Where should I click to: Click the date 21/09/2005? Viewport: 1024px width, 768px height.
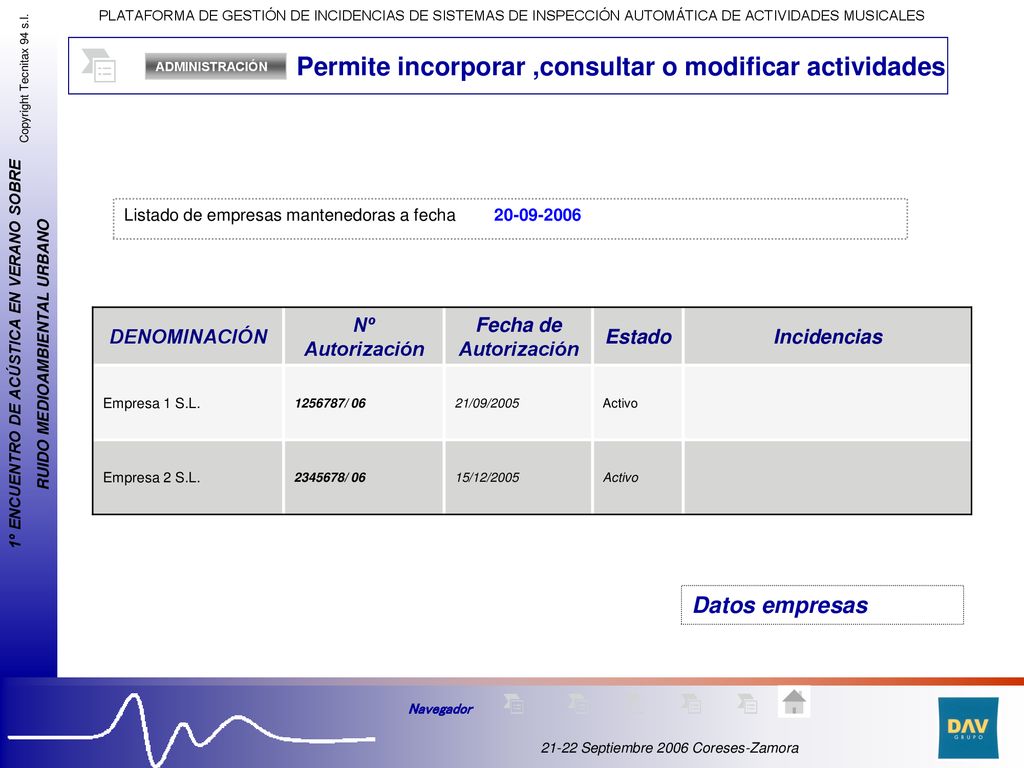click(x=487, y=404)
